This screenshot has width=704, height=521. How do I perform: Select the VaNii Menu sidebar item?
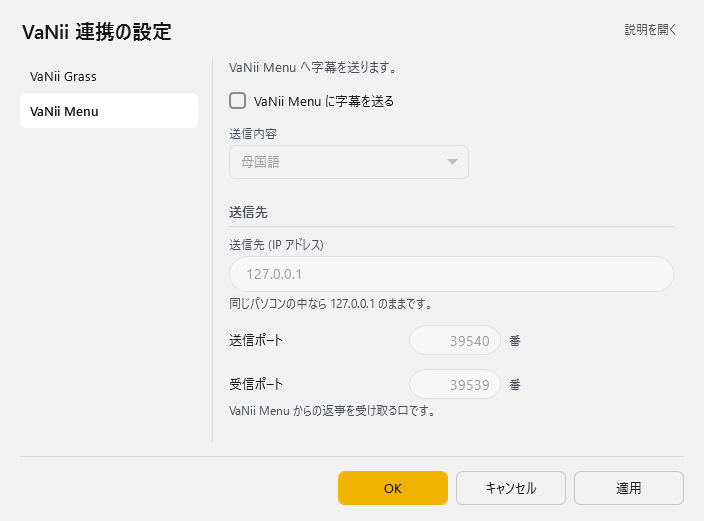(x=109, y=111)
